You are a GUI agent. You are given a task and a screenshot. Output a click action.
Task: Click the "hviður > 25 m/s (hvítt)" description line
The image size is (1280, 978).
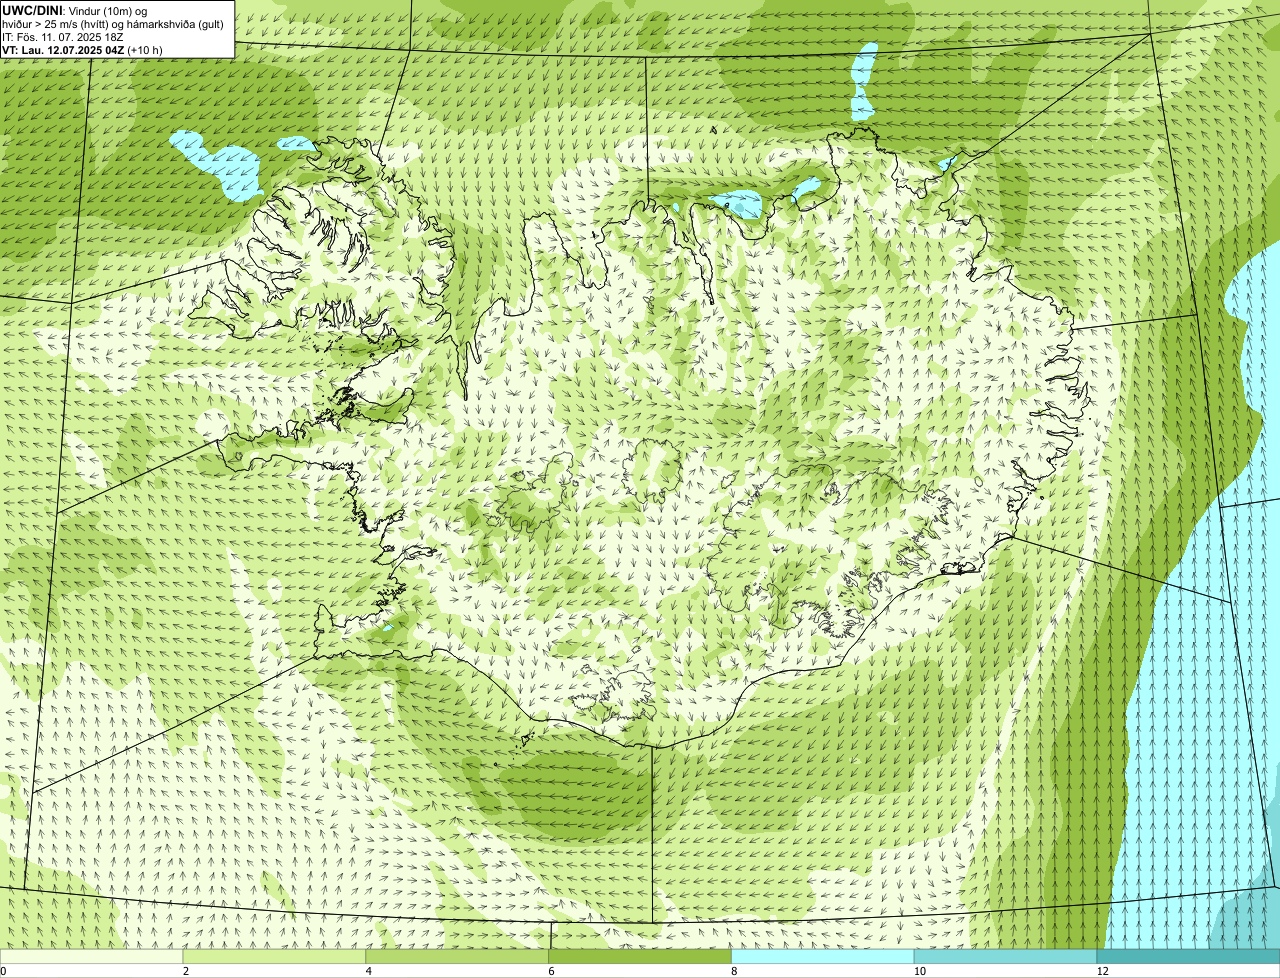coord(113,24)
